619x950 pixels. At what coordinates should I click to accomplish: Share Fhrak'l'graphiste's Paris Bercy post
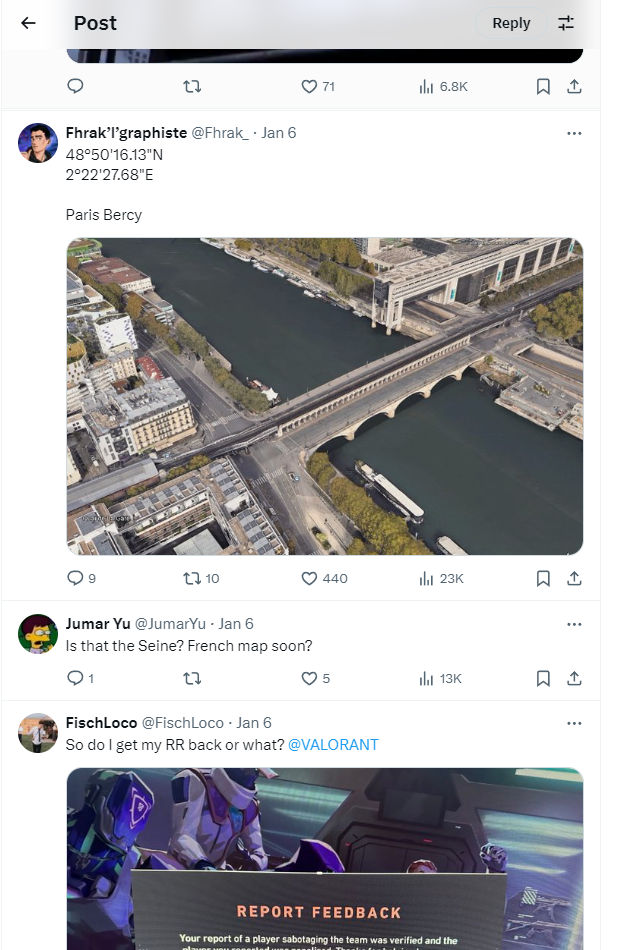click(x=574, y=578)
